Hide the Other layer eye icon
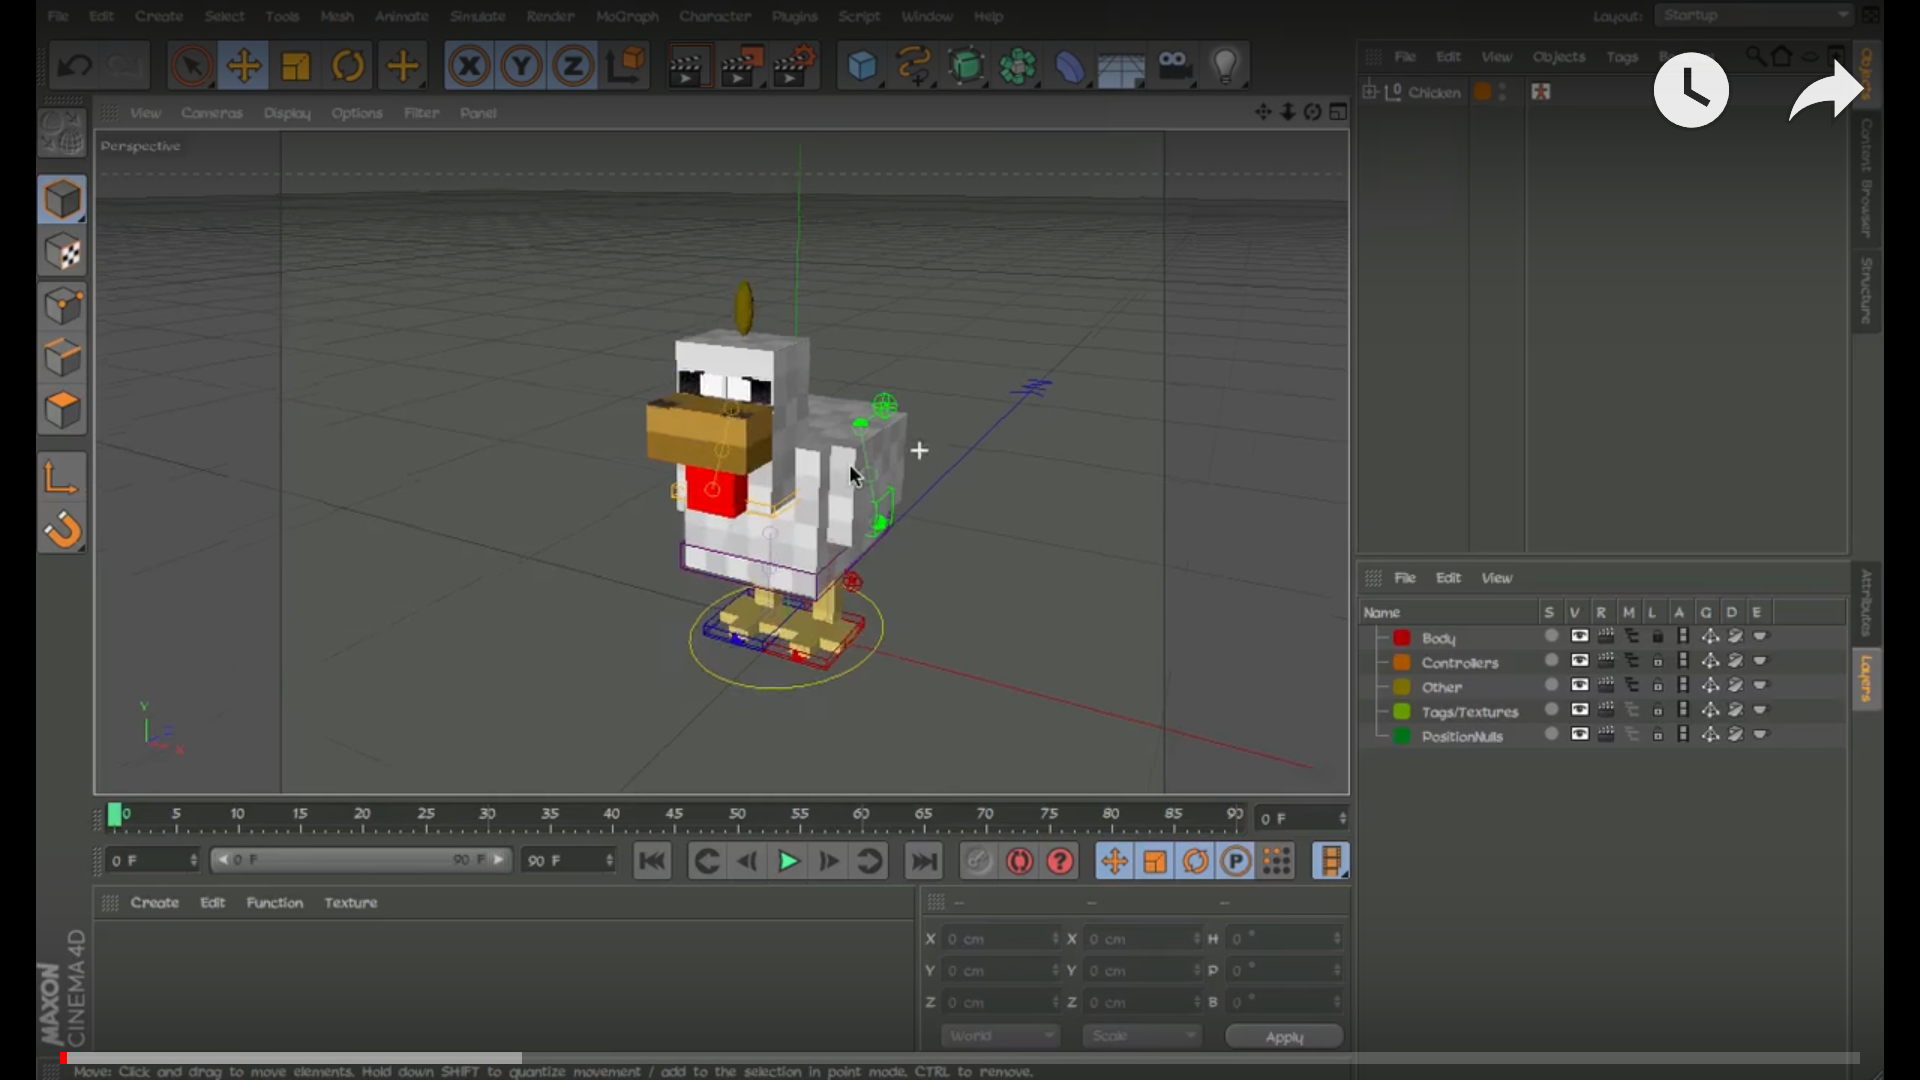 pyautogui.click(x=1579, y=685)
